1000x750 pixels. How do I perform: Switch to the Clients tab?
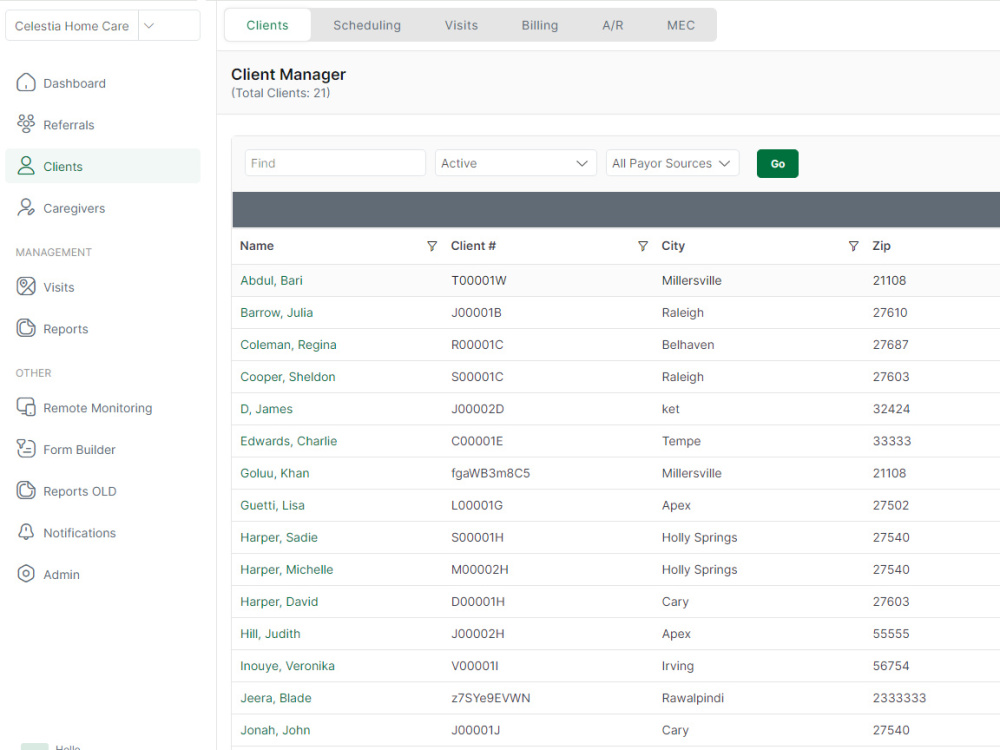[267, 26]
